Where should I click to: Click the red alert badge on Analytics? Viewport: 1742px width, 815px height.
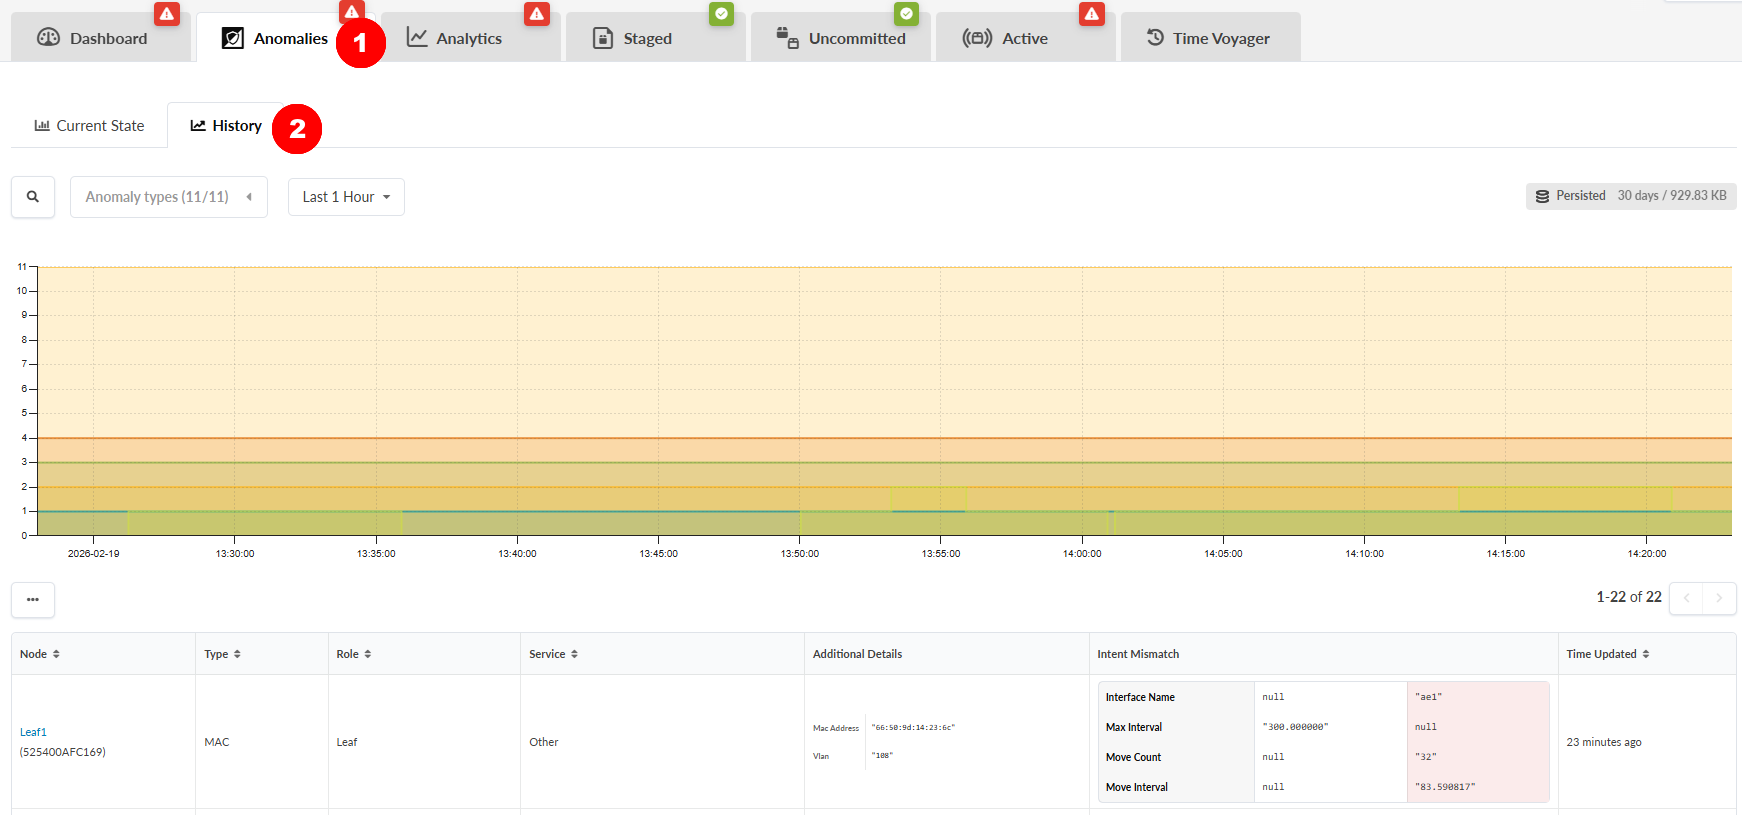(x=537, y=14)
